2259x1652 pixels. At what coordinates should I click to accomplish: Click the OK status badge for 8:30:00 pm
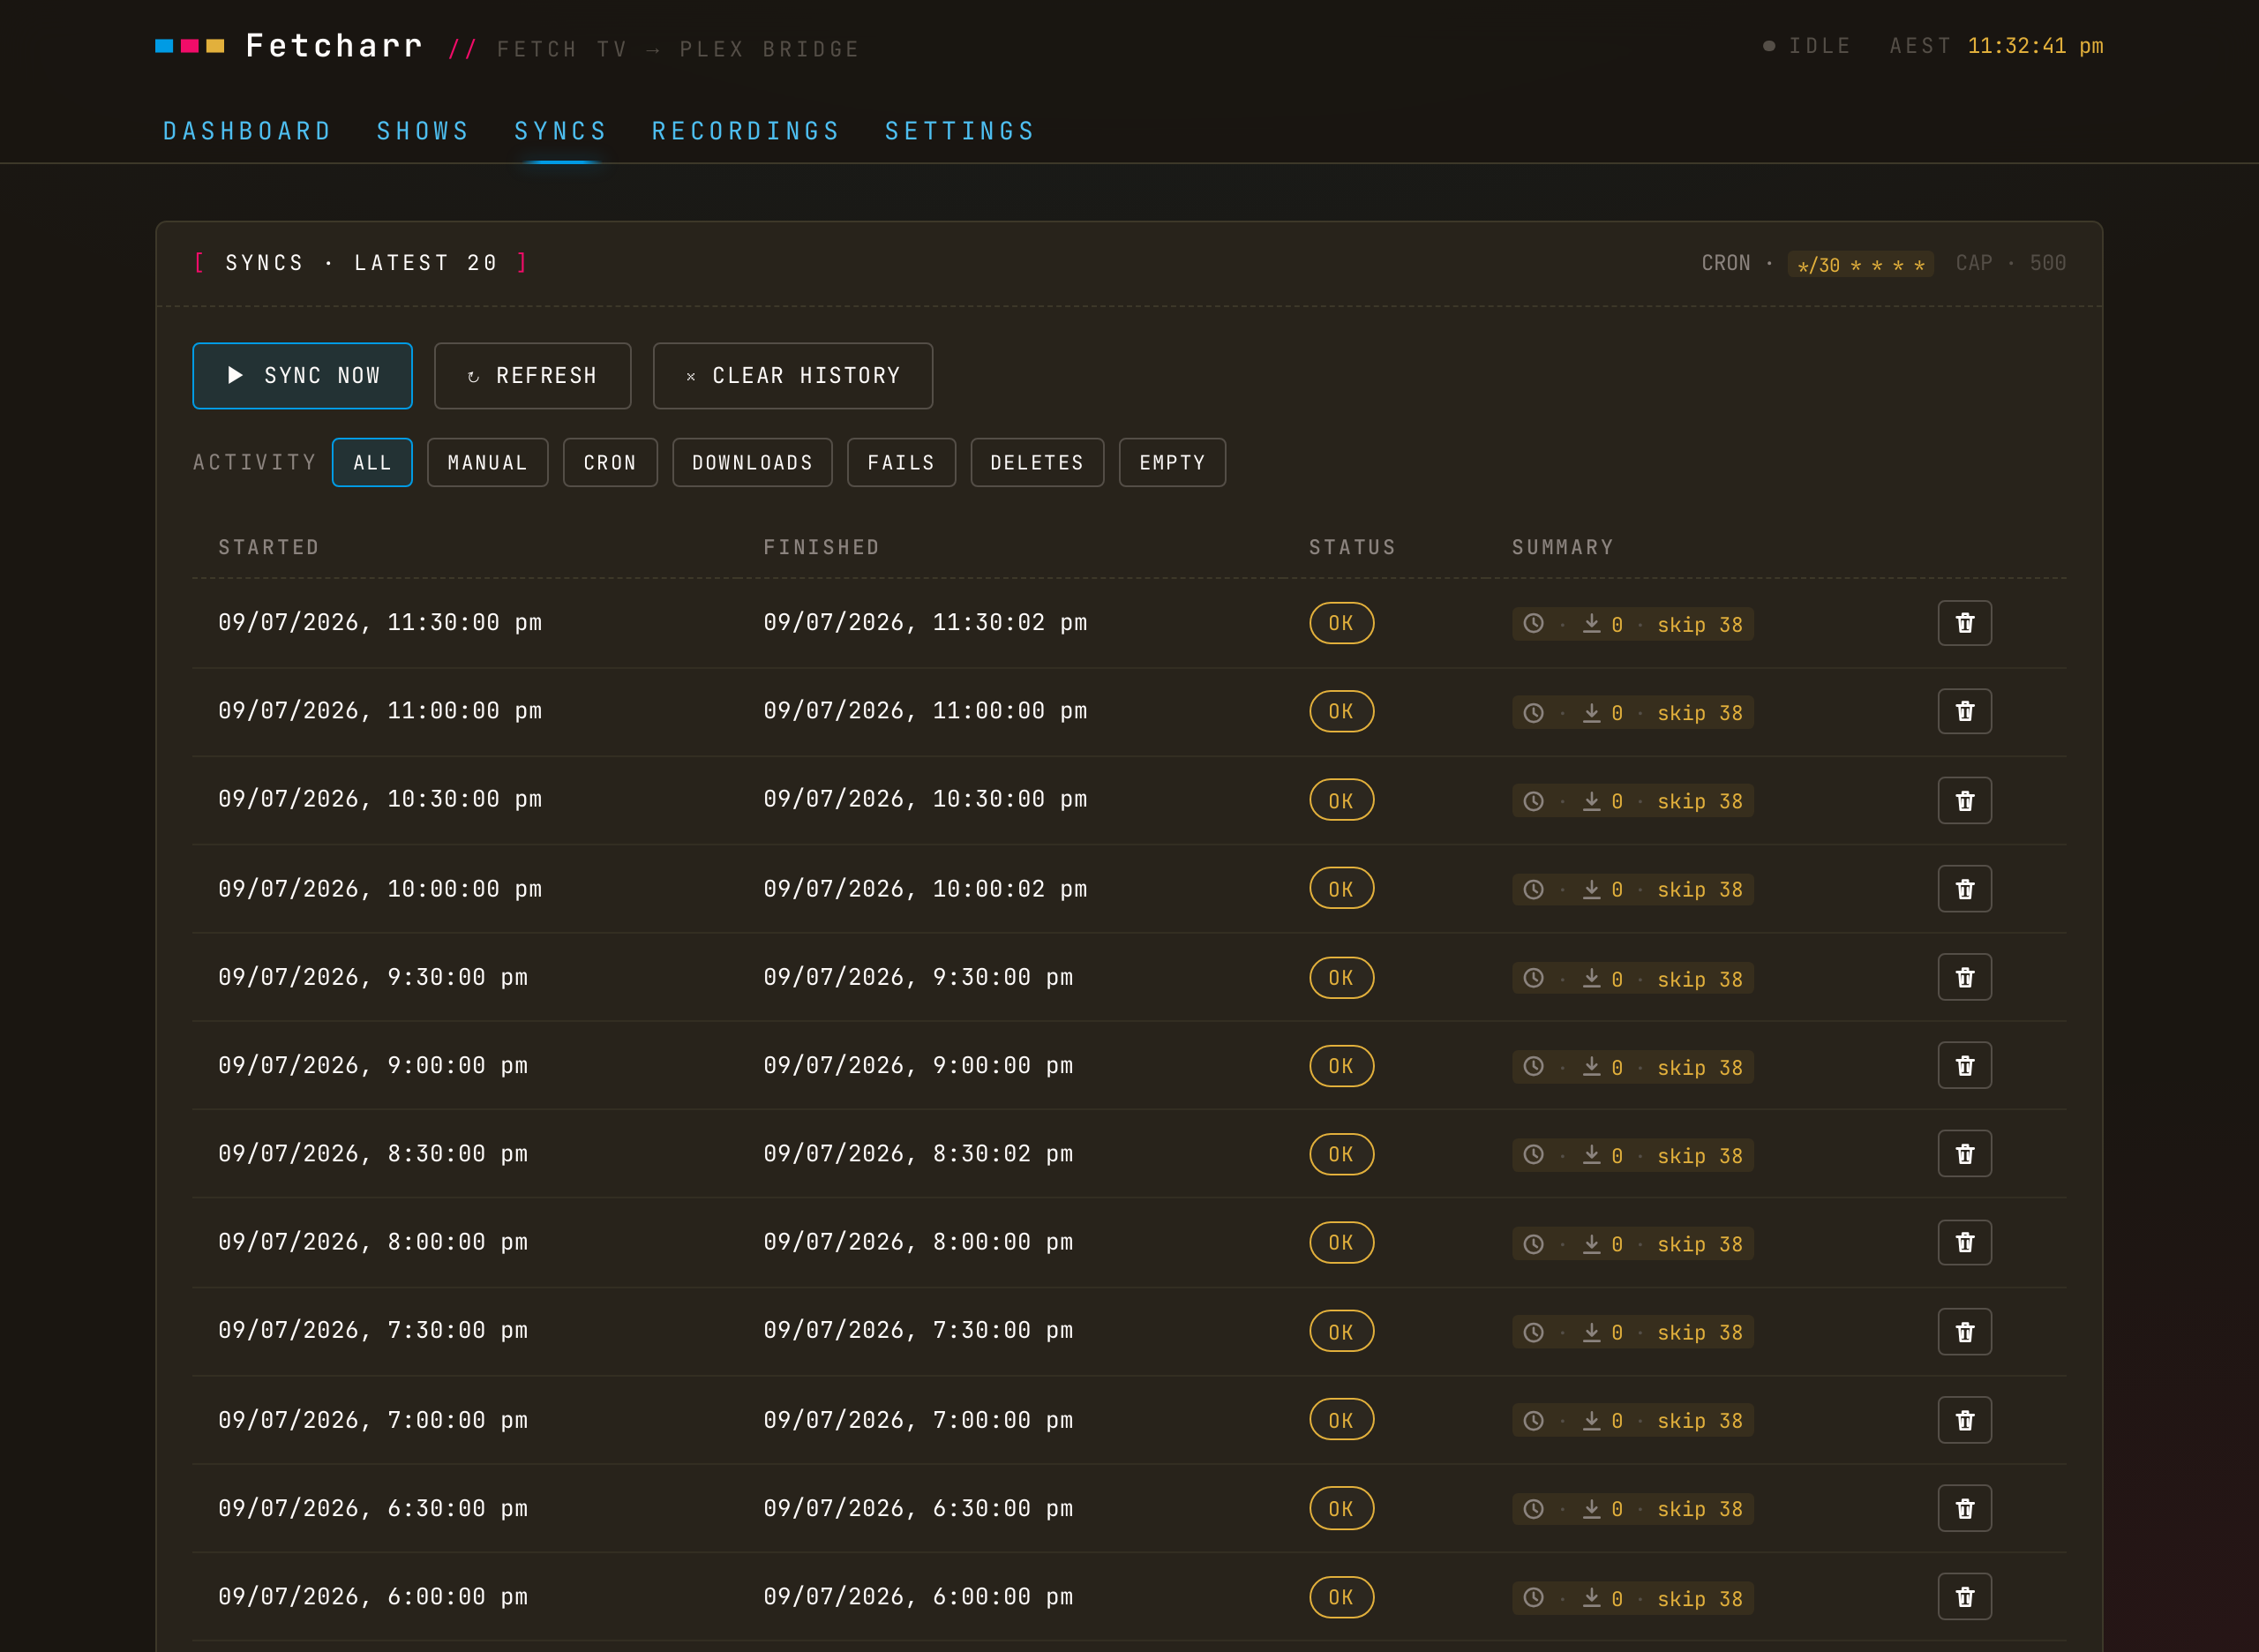point(1341,1154)
